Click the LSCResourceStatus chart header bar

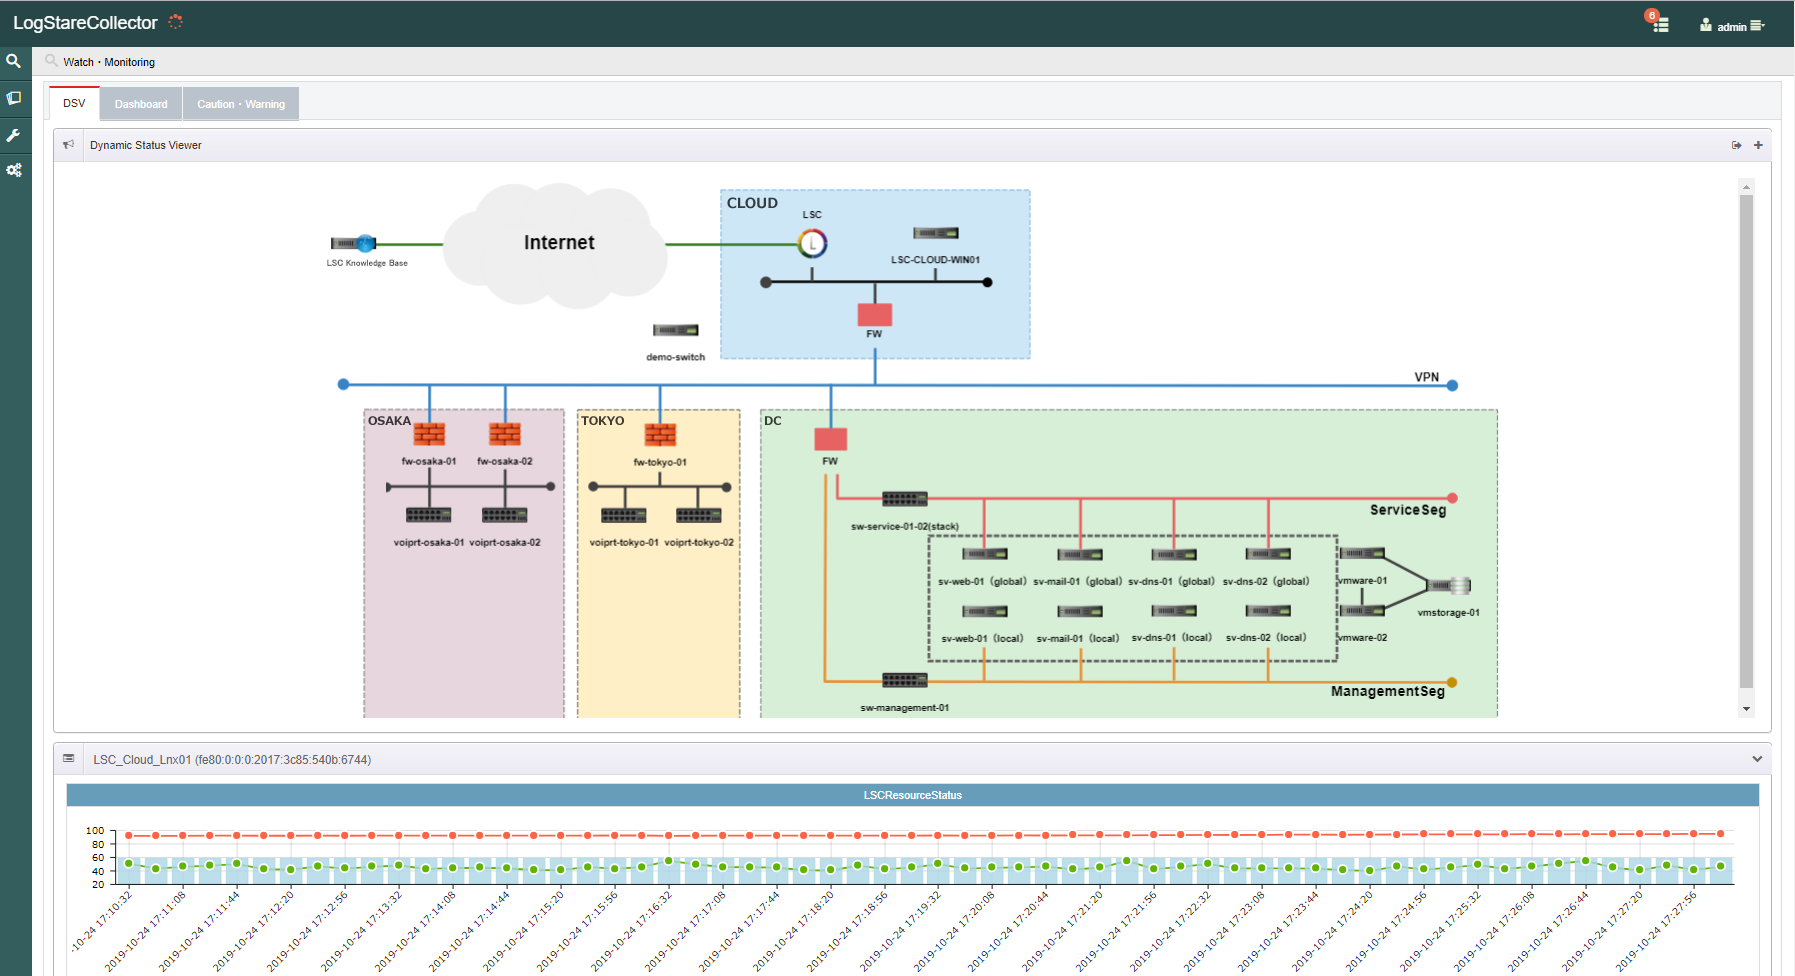coord(912,795)
